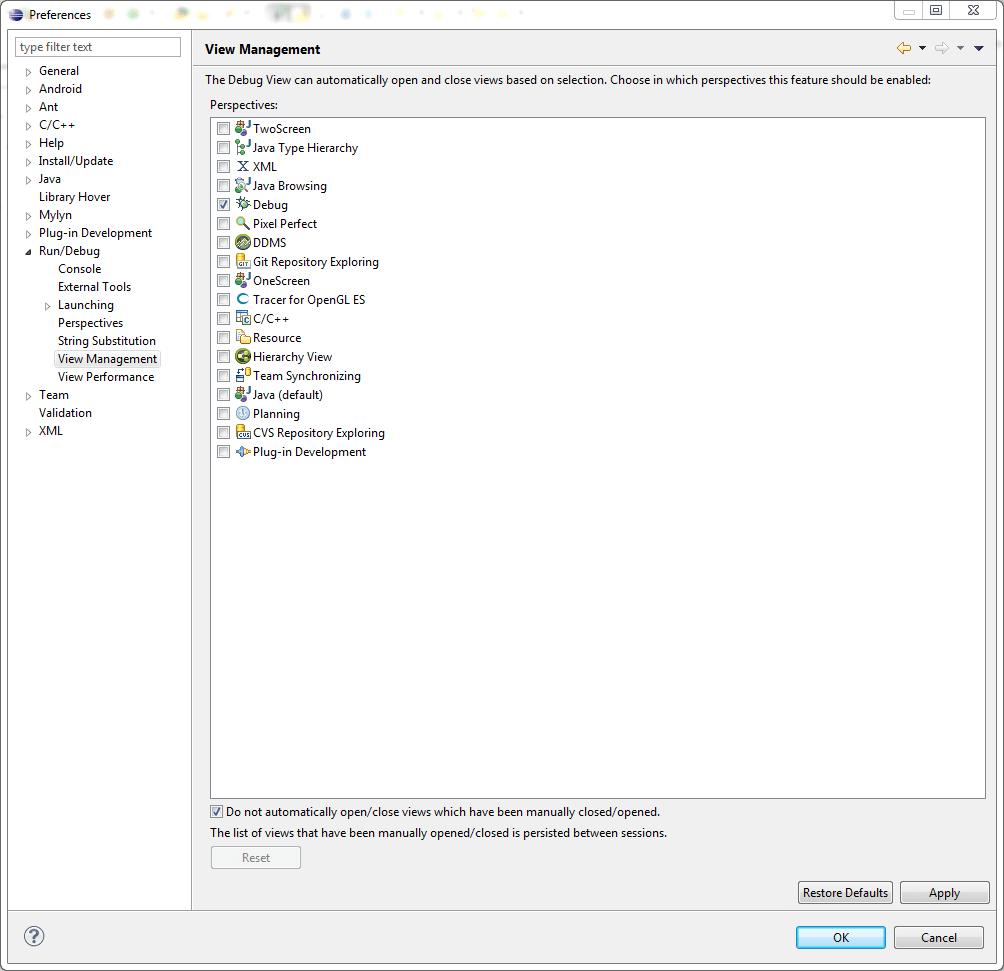Viewport: 1004px width, 971px height.
Task: Click the Git Repository Exploring icon
Action: pyautogui.click(x=243, y=261)
